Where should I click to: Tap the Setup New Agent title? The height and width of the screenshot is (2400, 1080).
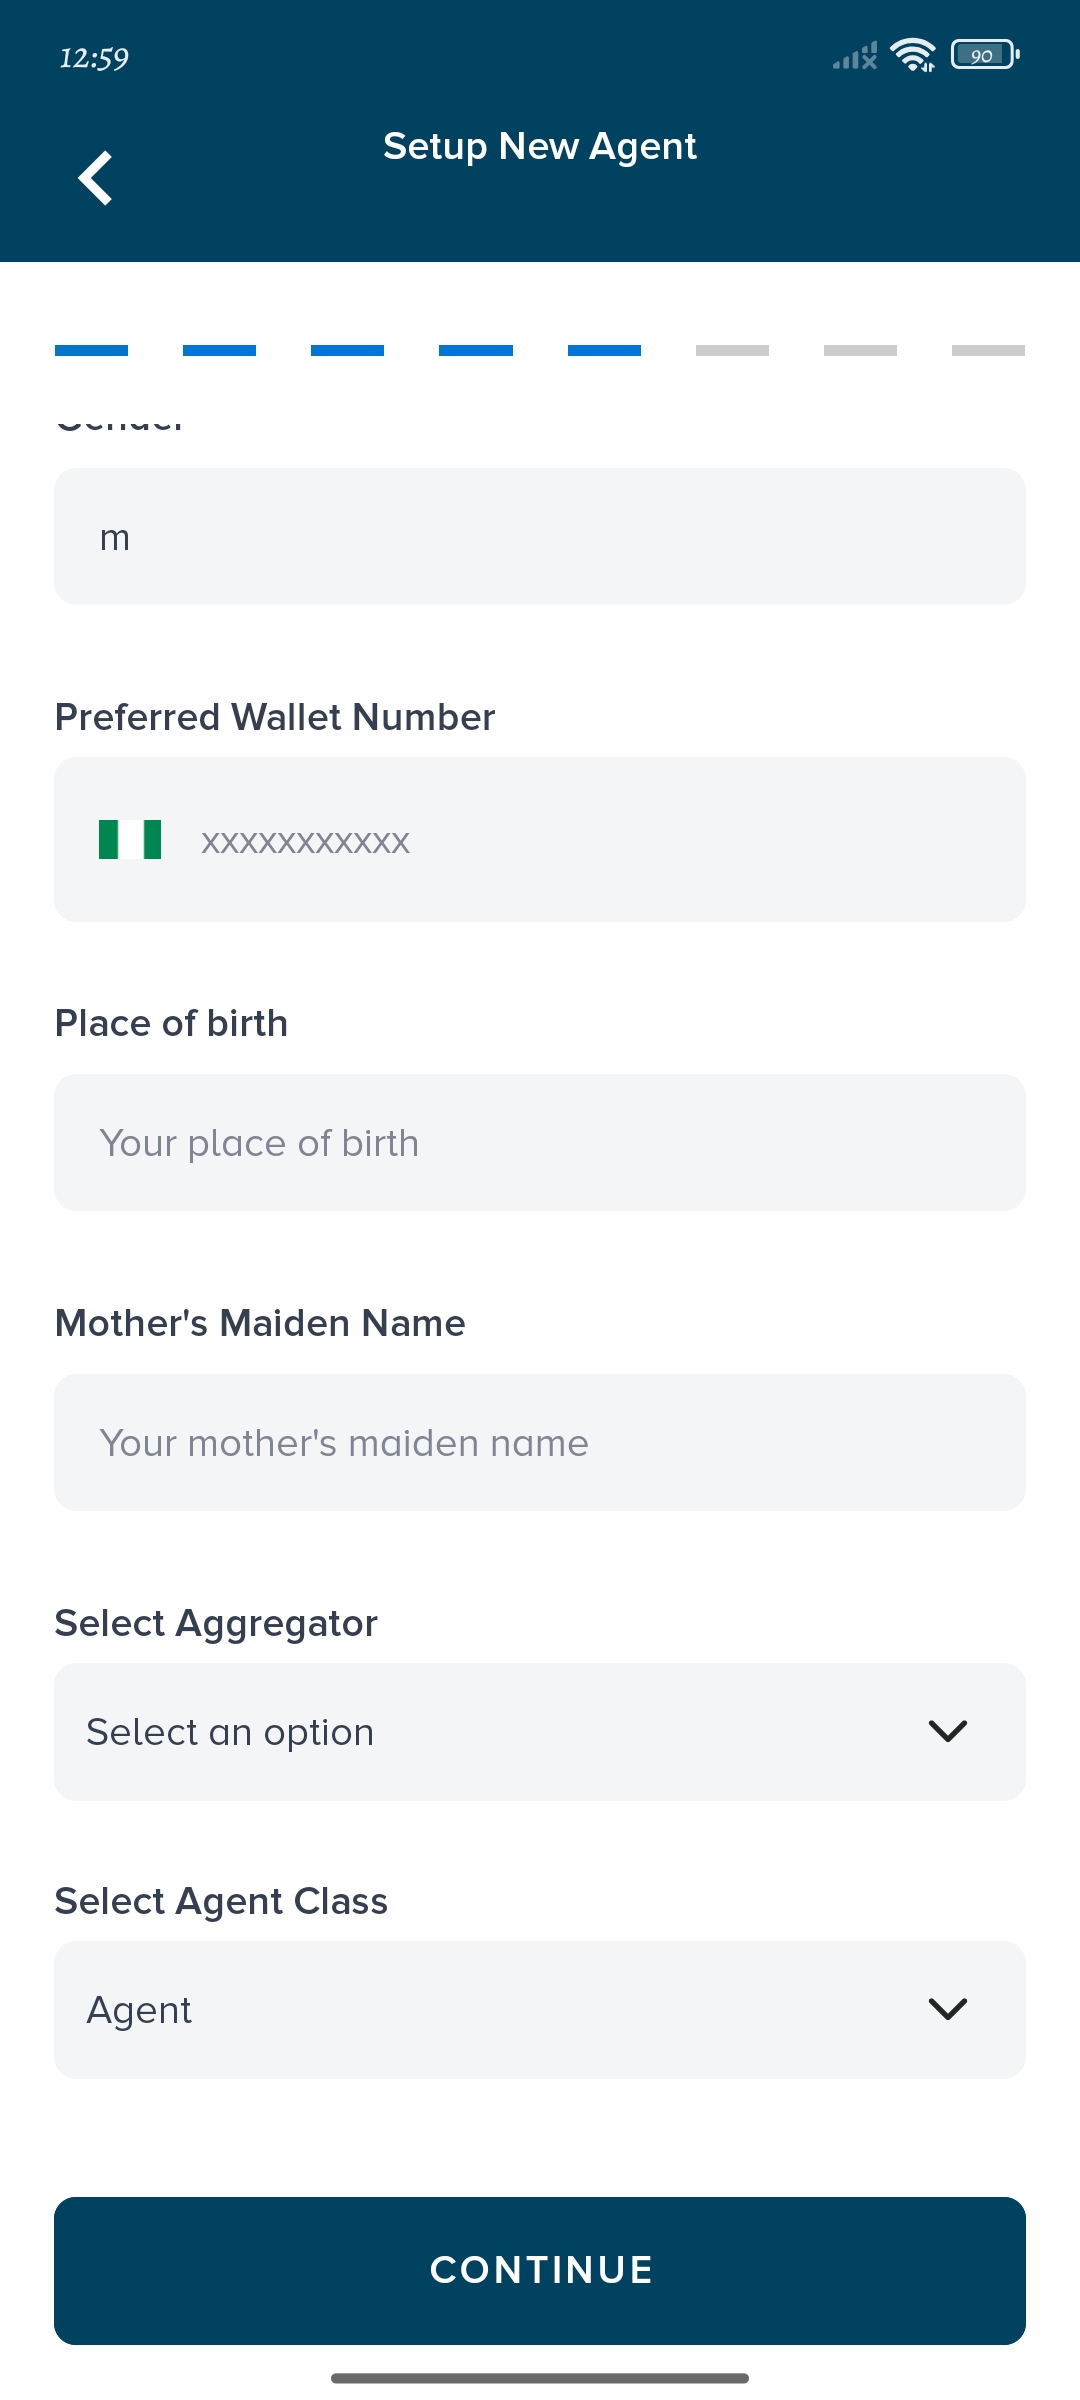click(x=540, y=147)
